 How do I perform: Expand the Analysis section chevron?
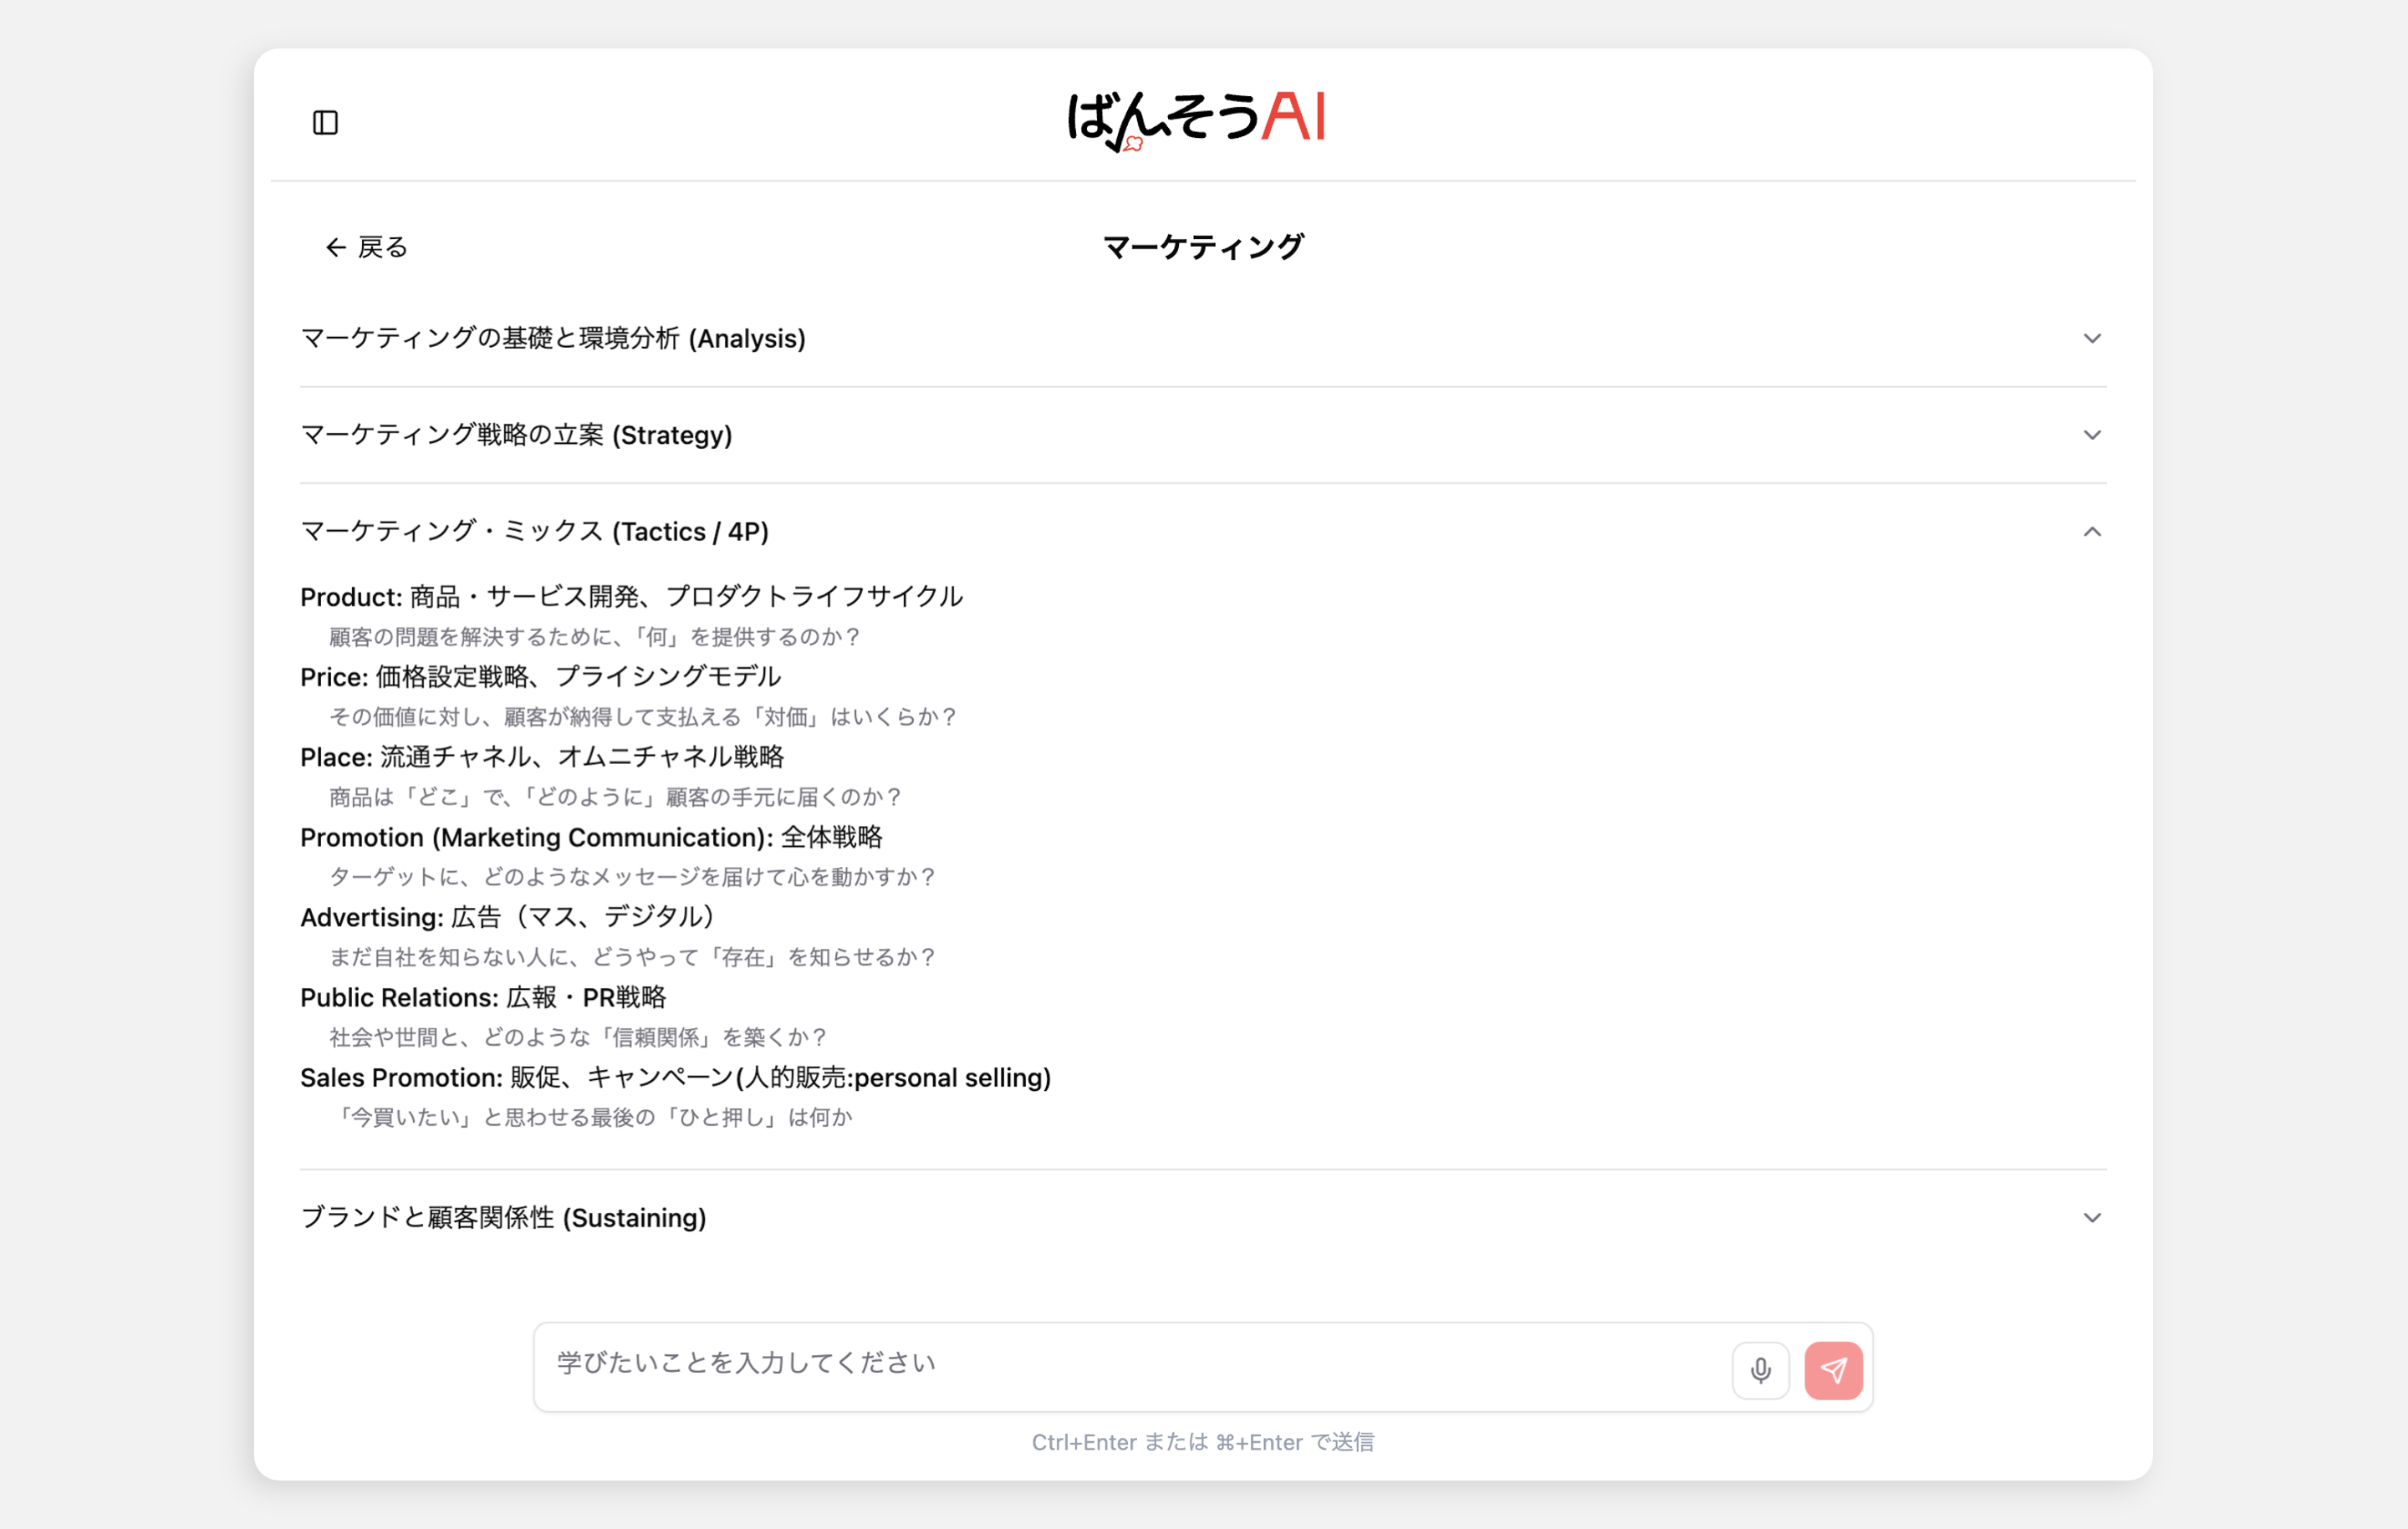[2091, 339]
